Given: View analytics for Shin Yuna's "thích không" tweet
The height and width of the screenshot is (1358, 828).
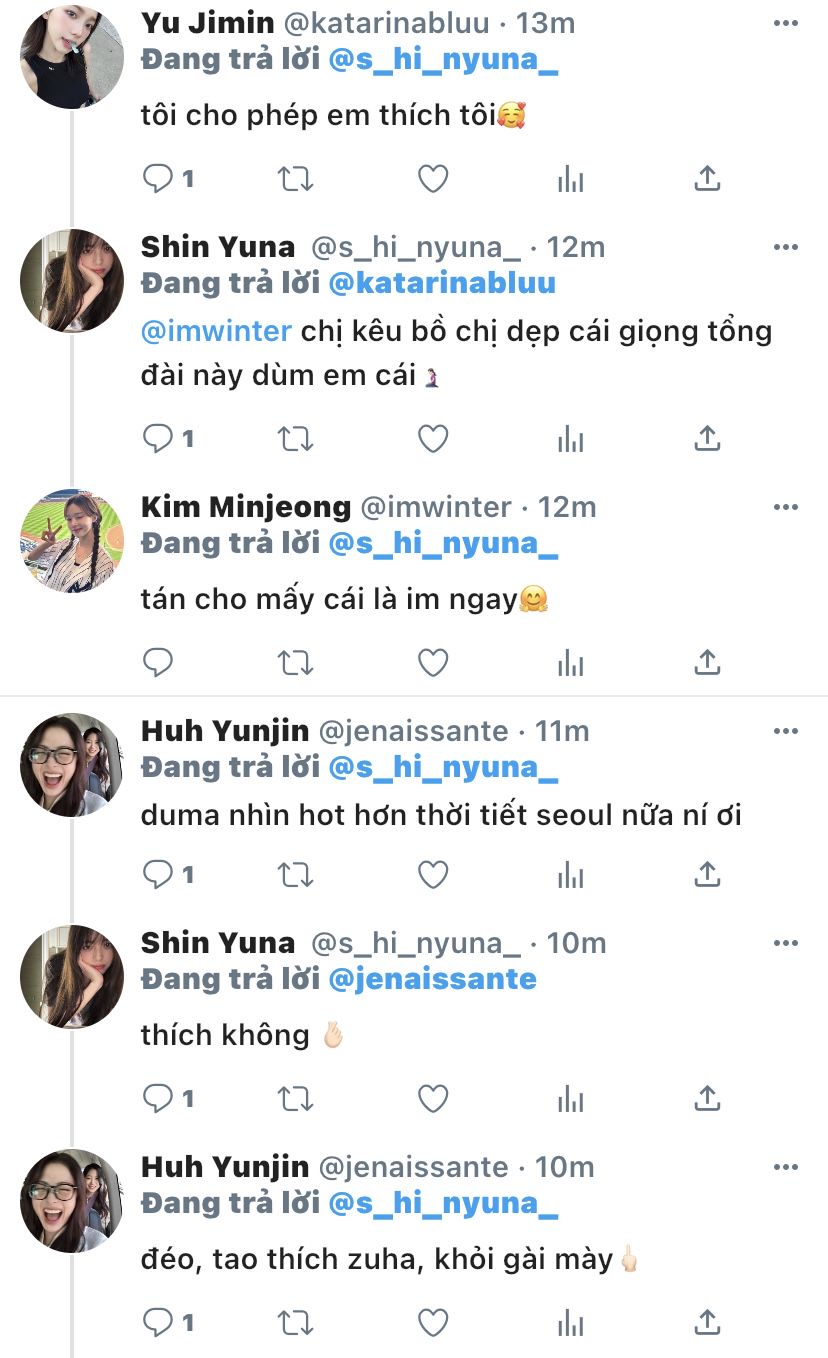Looking at the screenshot, I should (570, 1099).
